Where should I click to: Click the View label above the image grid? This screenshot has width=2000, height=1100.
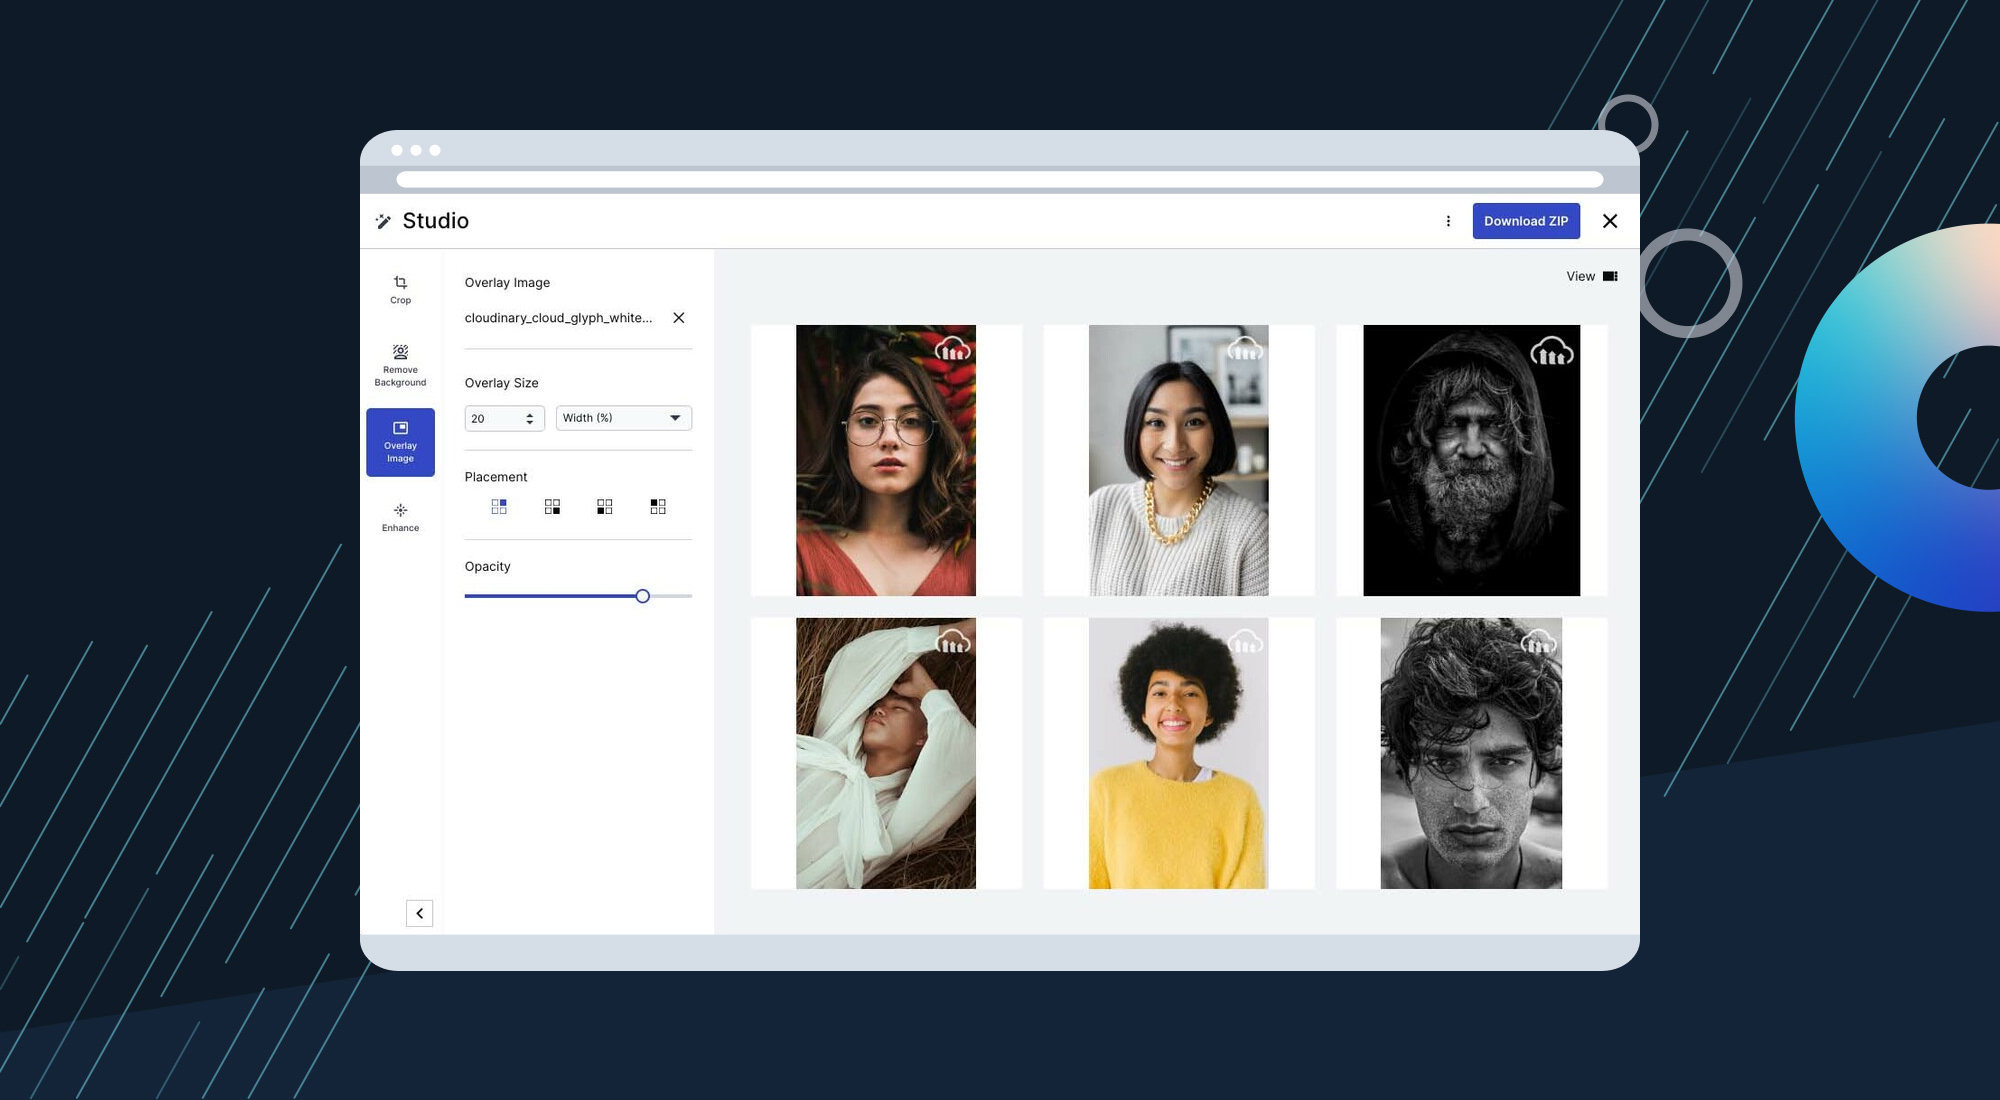pyautogui.click(x=1581, y=276)
